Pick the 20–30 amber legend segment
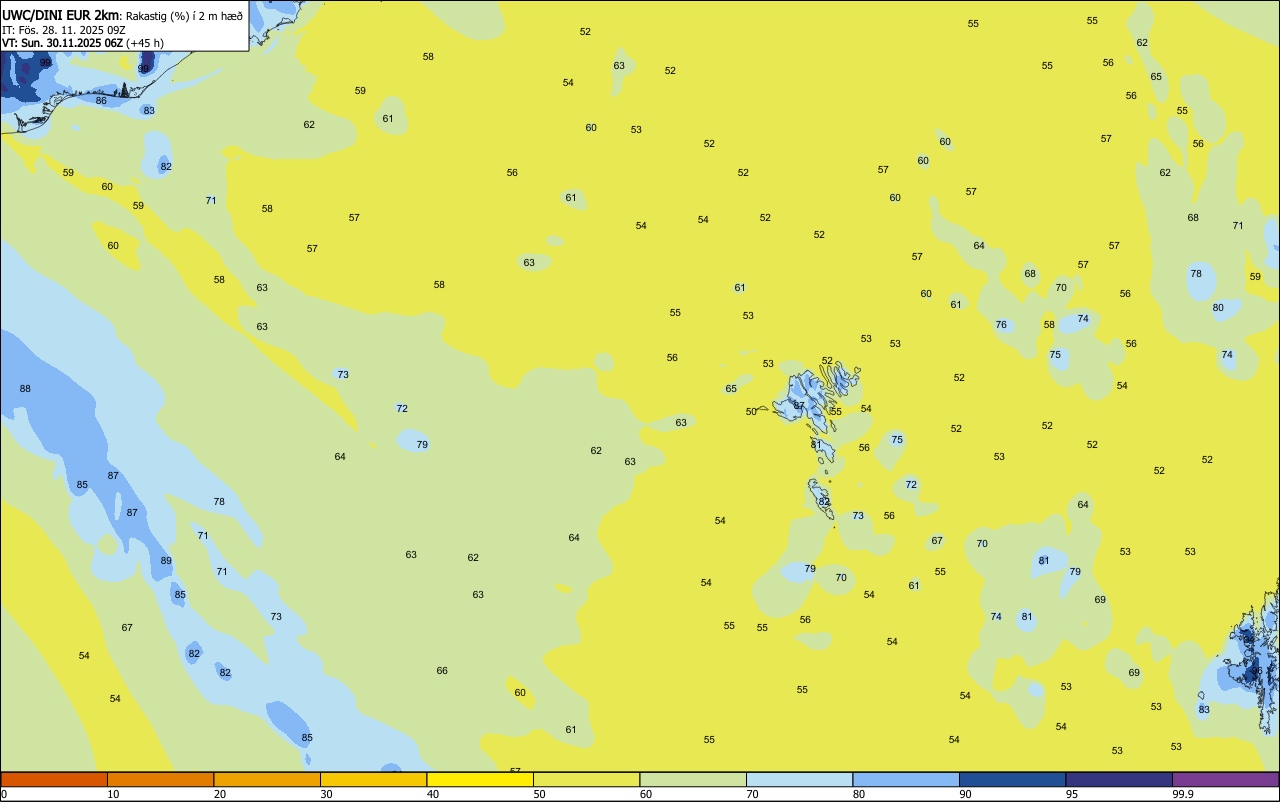 267,779
